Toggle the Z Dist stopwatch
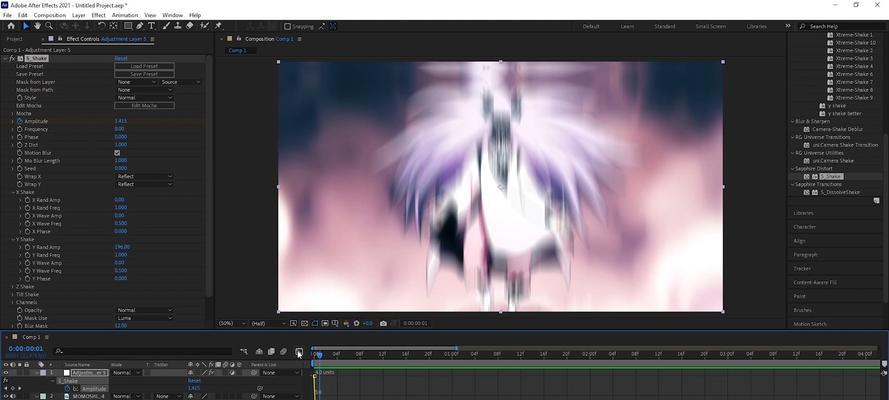Image resolution: width=889 pixels, height=400 pixels. click(20, 145)
